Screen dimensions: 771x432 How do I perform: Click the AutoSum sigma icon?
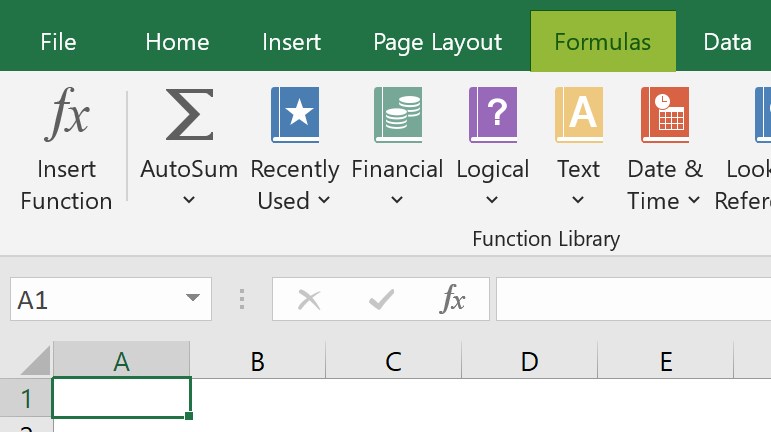(189, 115)
